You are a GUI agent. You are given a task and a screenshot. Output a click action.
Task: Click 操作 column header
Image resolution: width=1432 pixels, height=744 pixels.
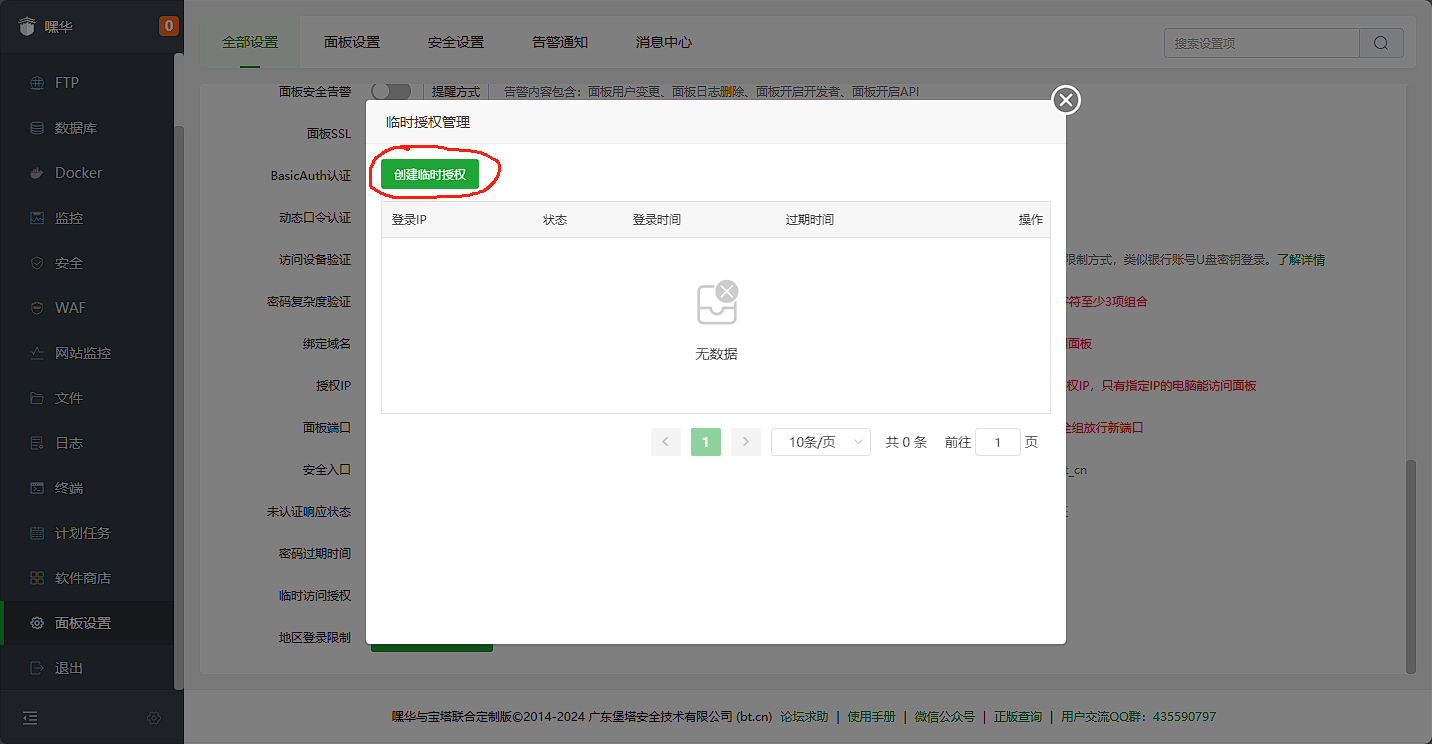pyautogui.click(x=1031, y=220)
